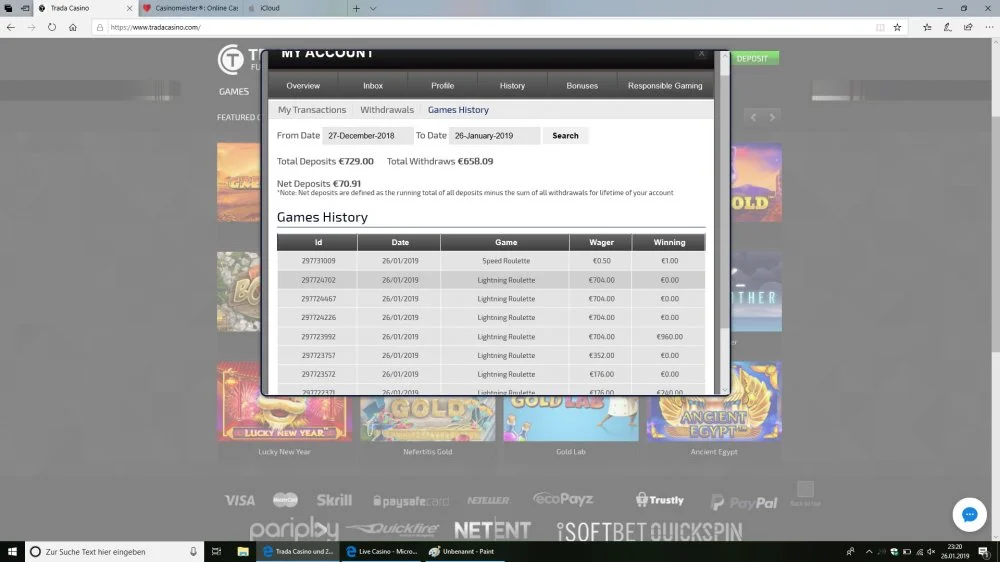Open the add notes pen icon
1000x562 pixels.
(948, 27)
